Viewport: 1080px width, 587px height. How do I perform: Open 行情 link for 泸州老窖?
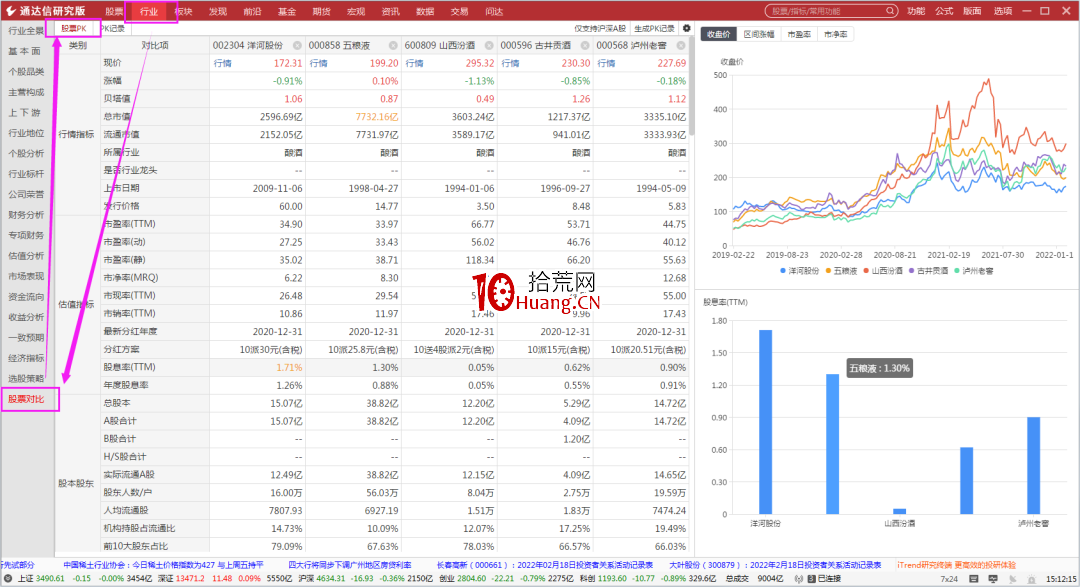[x=606, y=63]
